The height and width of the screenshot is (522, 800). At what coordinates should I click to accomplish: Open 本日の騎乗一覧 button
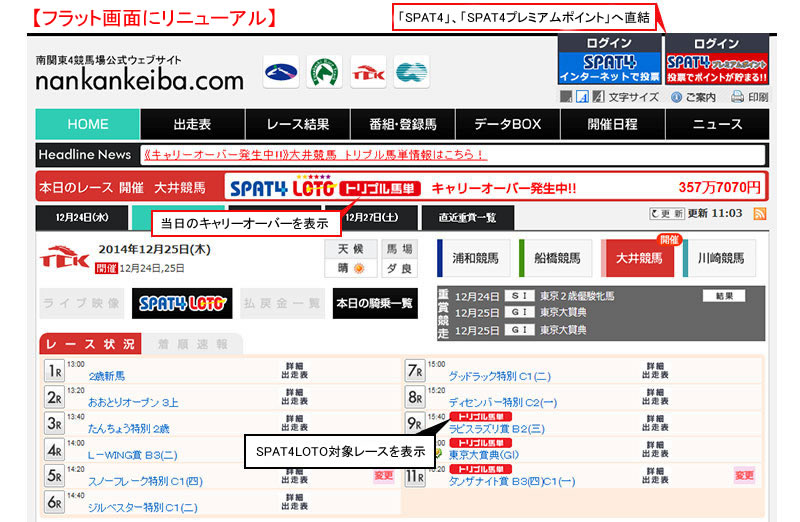(375, 304)
